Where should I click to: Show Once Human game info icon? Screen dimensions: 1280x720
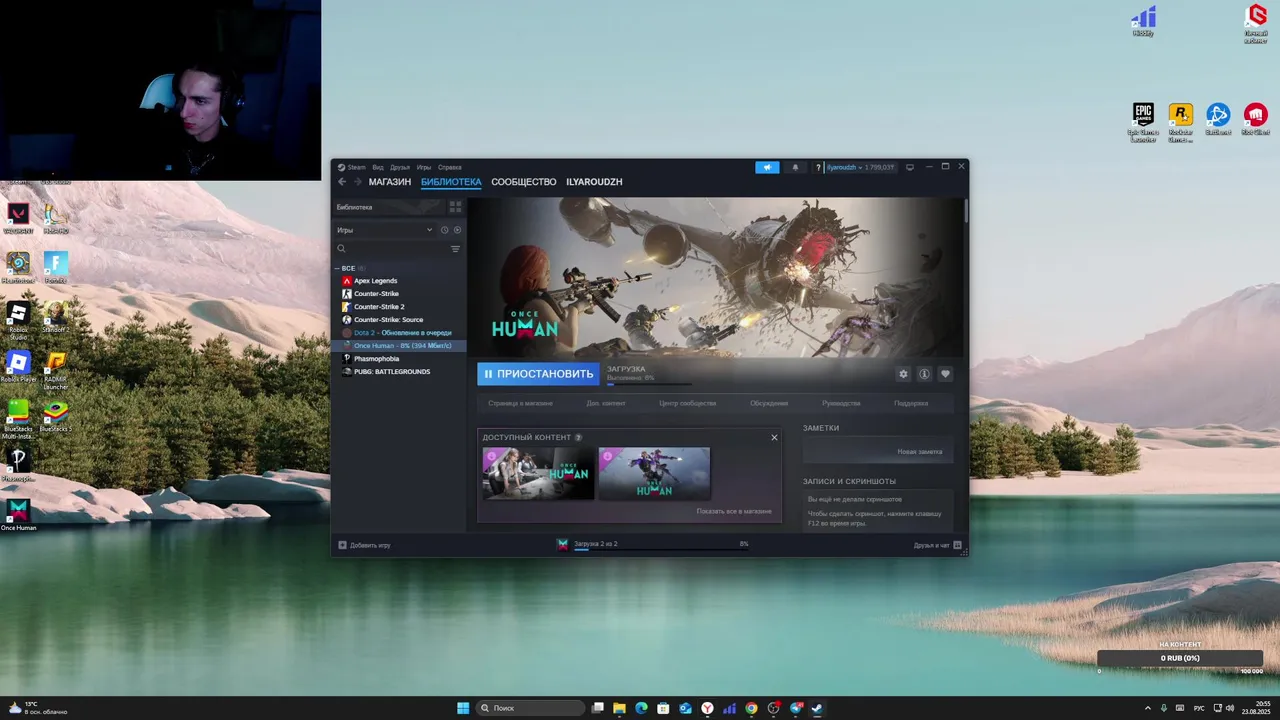click(924, 374)
